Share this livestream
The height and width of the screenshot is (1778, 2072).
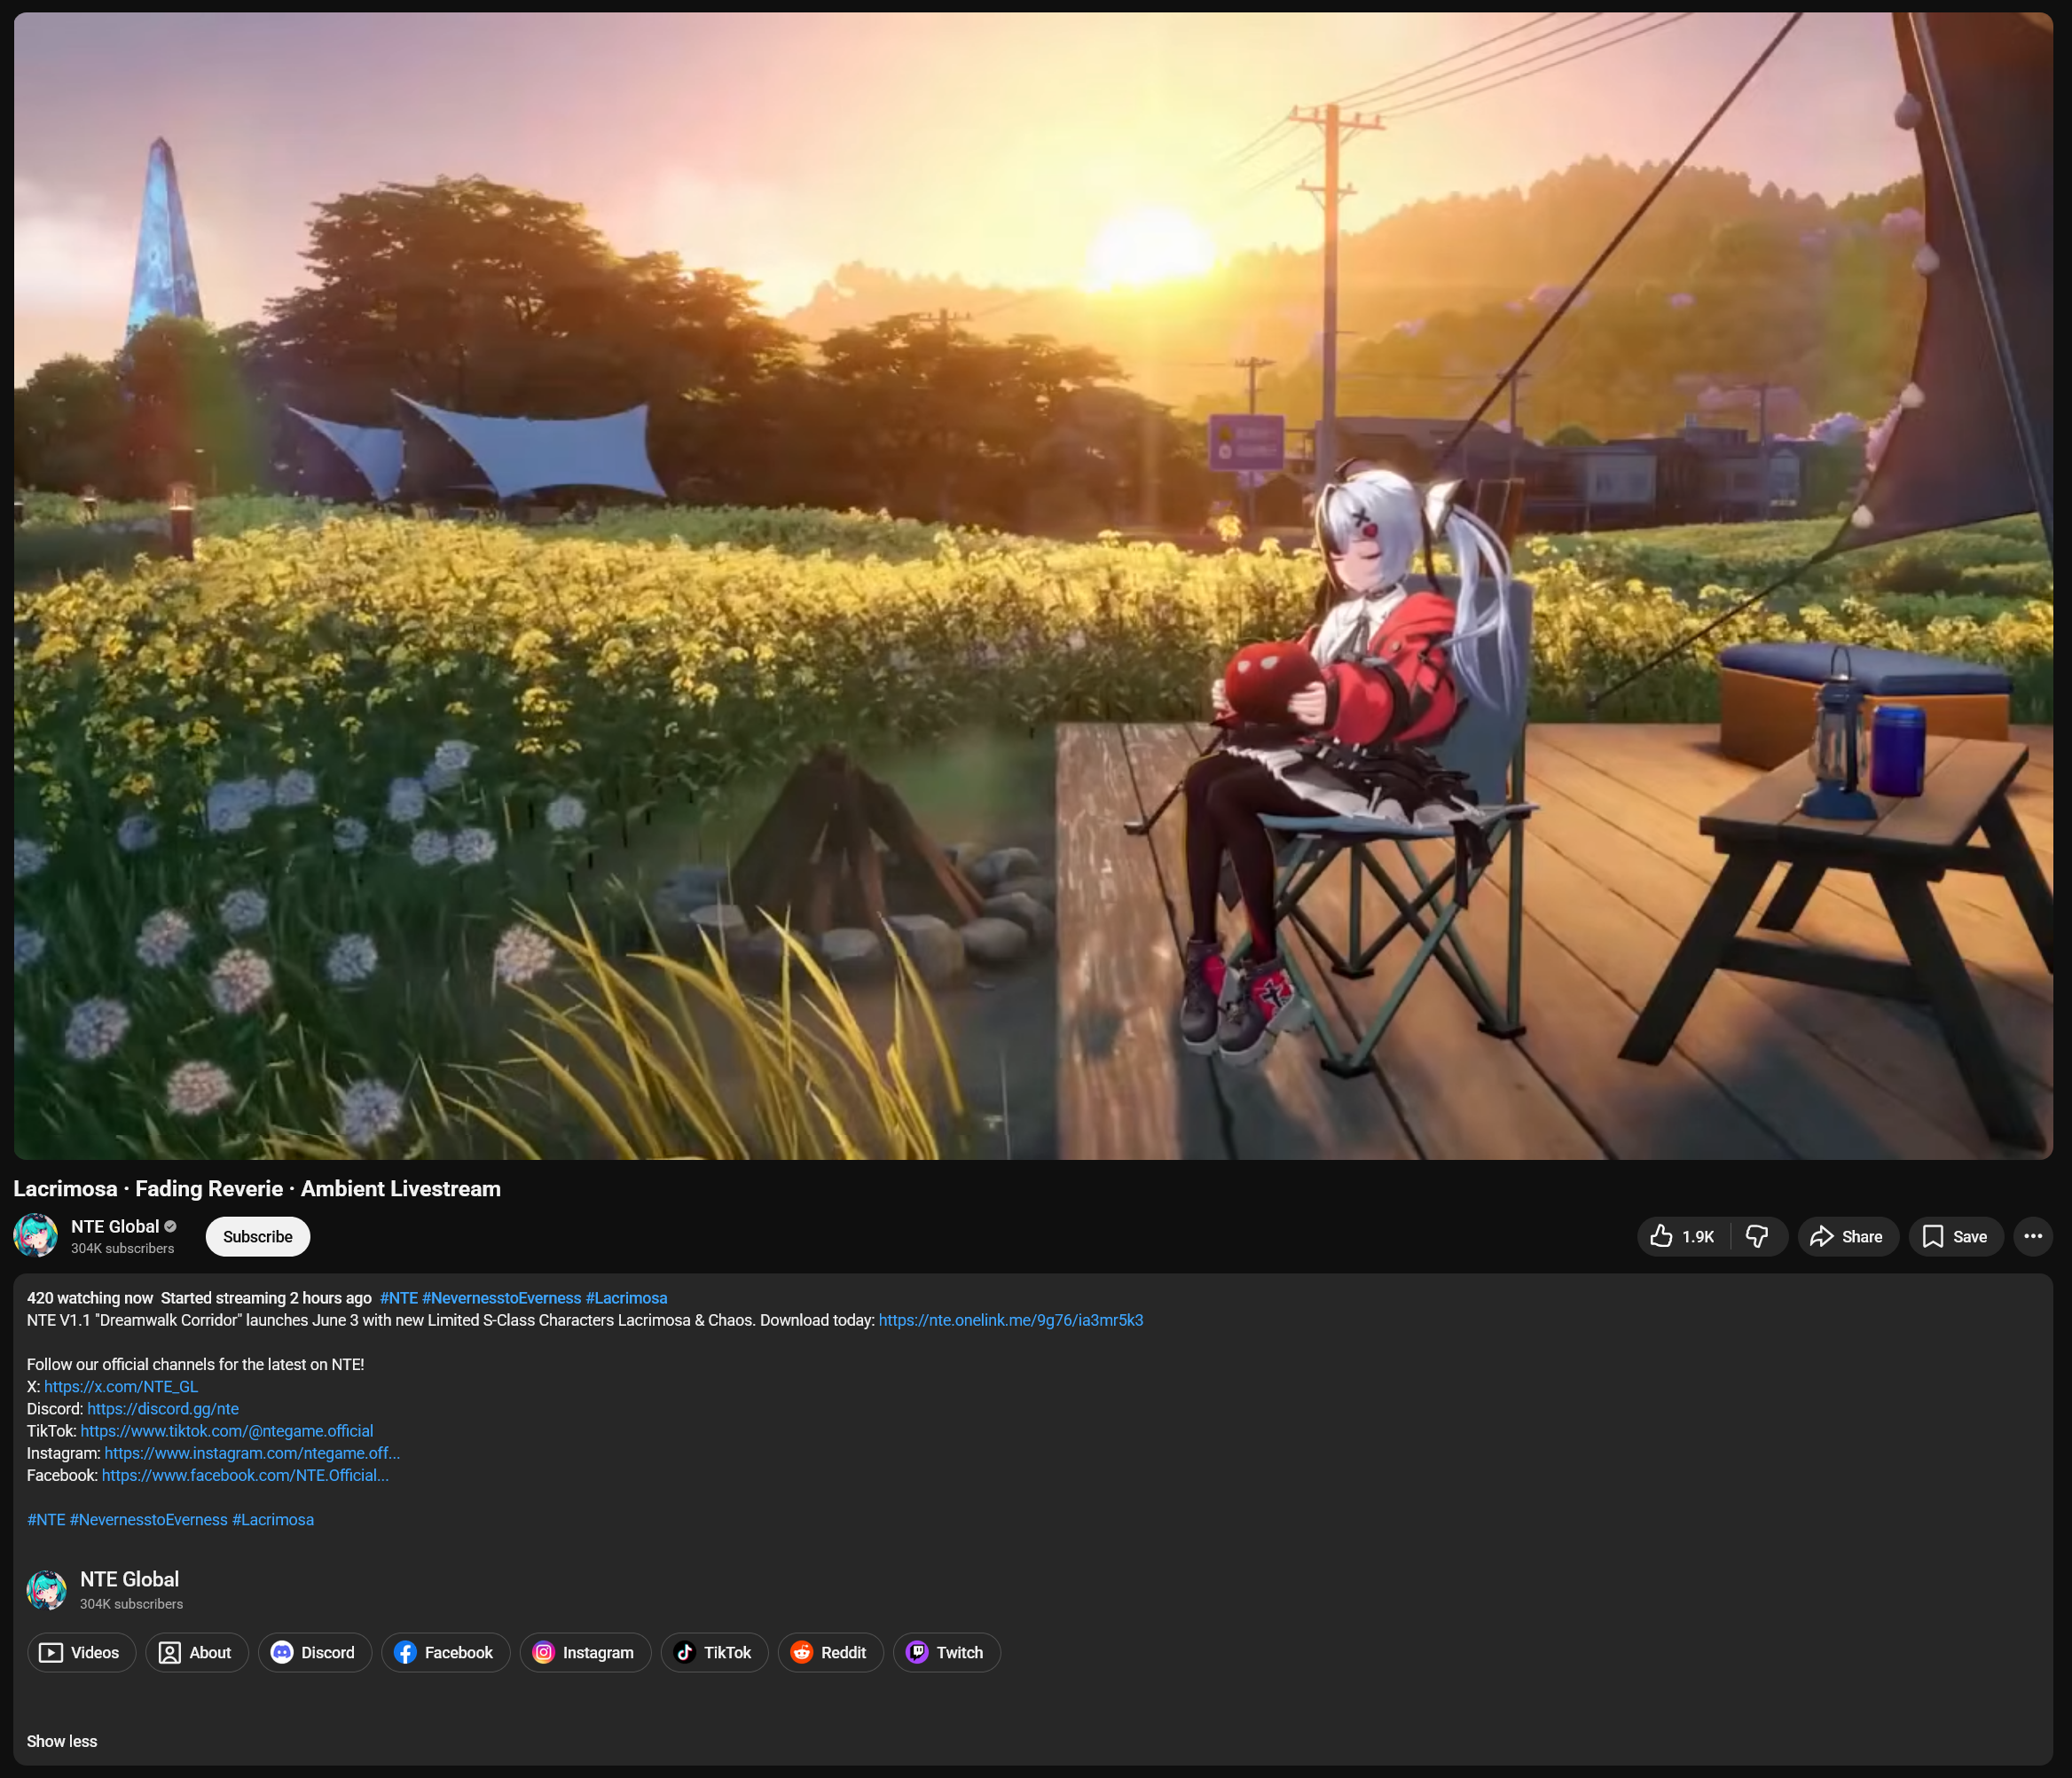pos(1847,1237)
